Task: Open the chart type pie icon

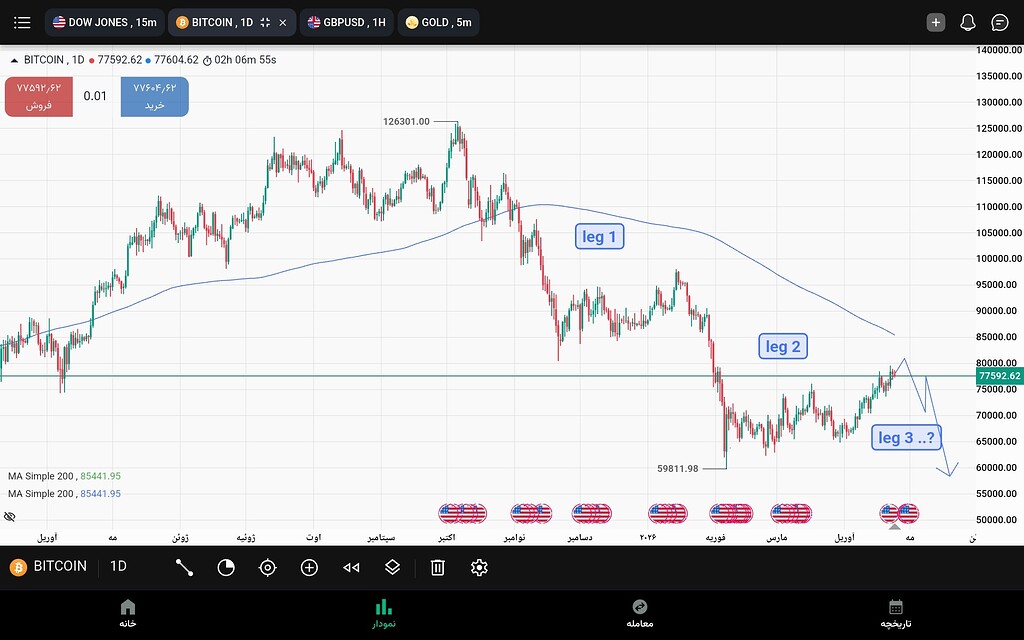Action: click(226, 567)
